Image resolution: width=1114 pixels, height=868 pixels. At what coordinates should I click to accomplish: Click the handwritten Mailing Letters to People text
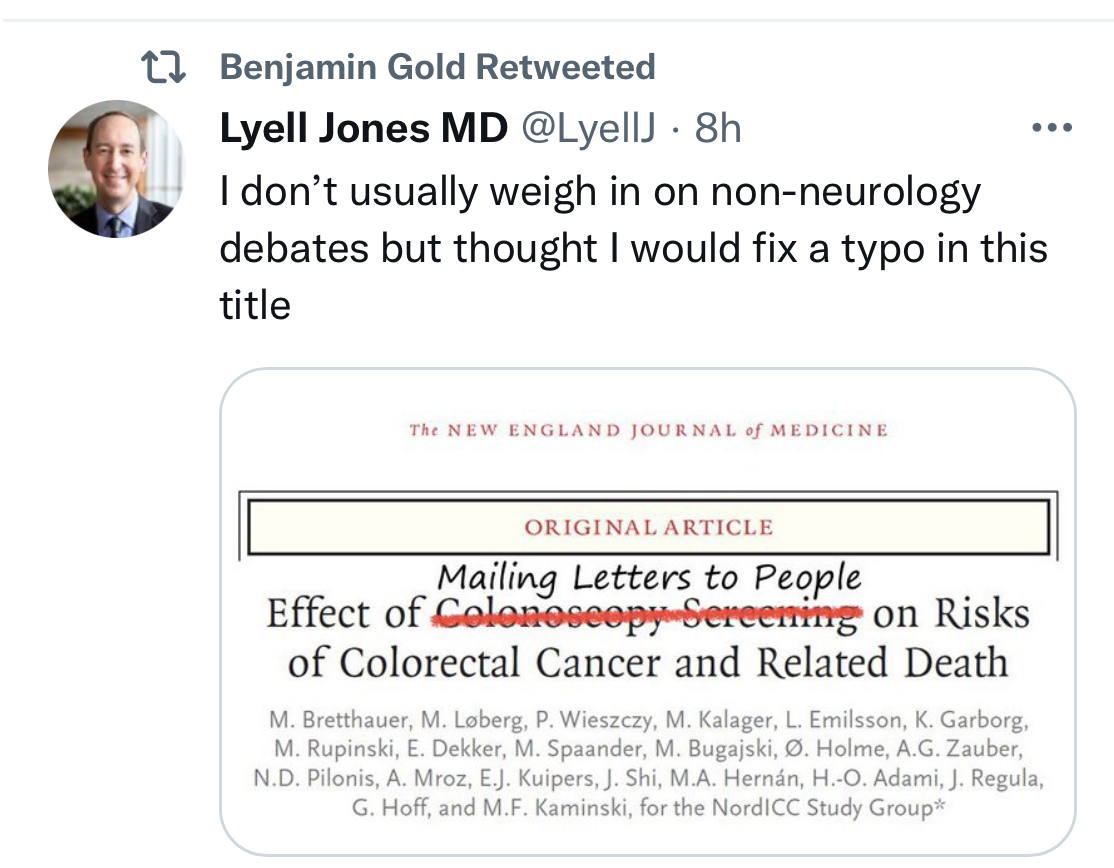point(649,577)
